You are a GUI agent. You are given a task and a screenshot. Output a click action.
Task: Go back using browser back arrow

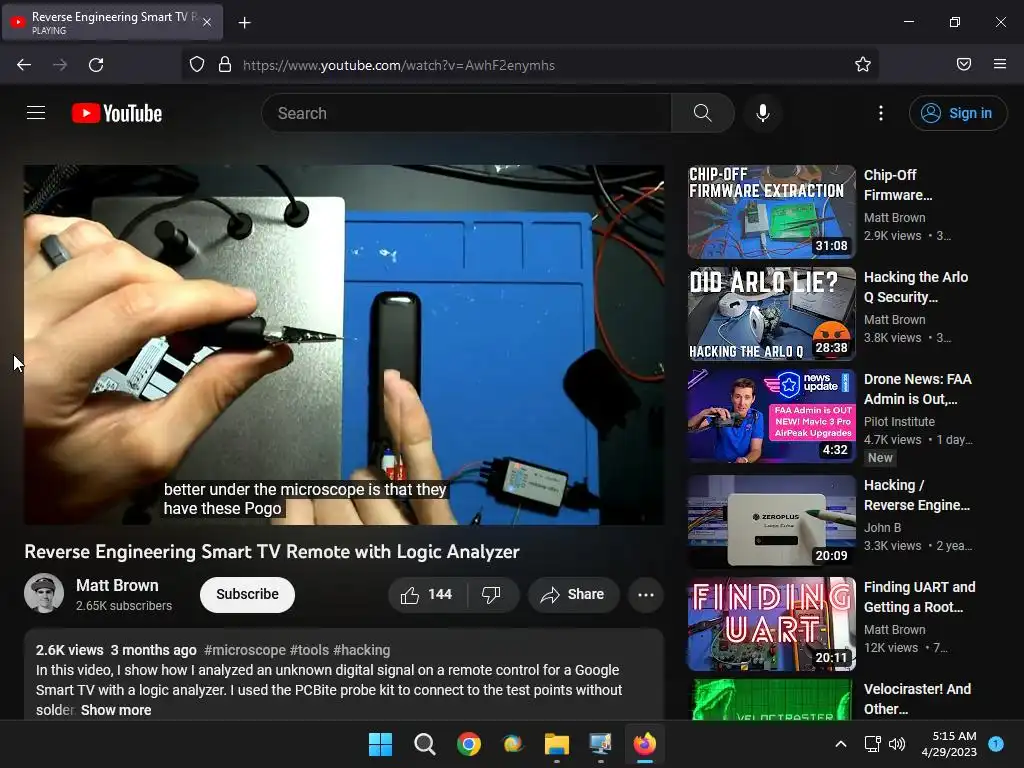[x=24, y=65]
